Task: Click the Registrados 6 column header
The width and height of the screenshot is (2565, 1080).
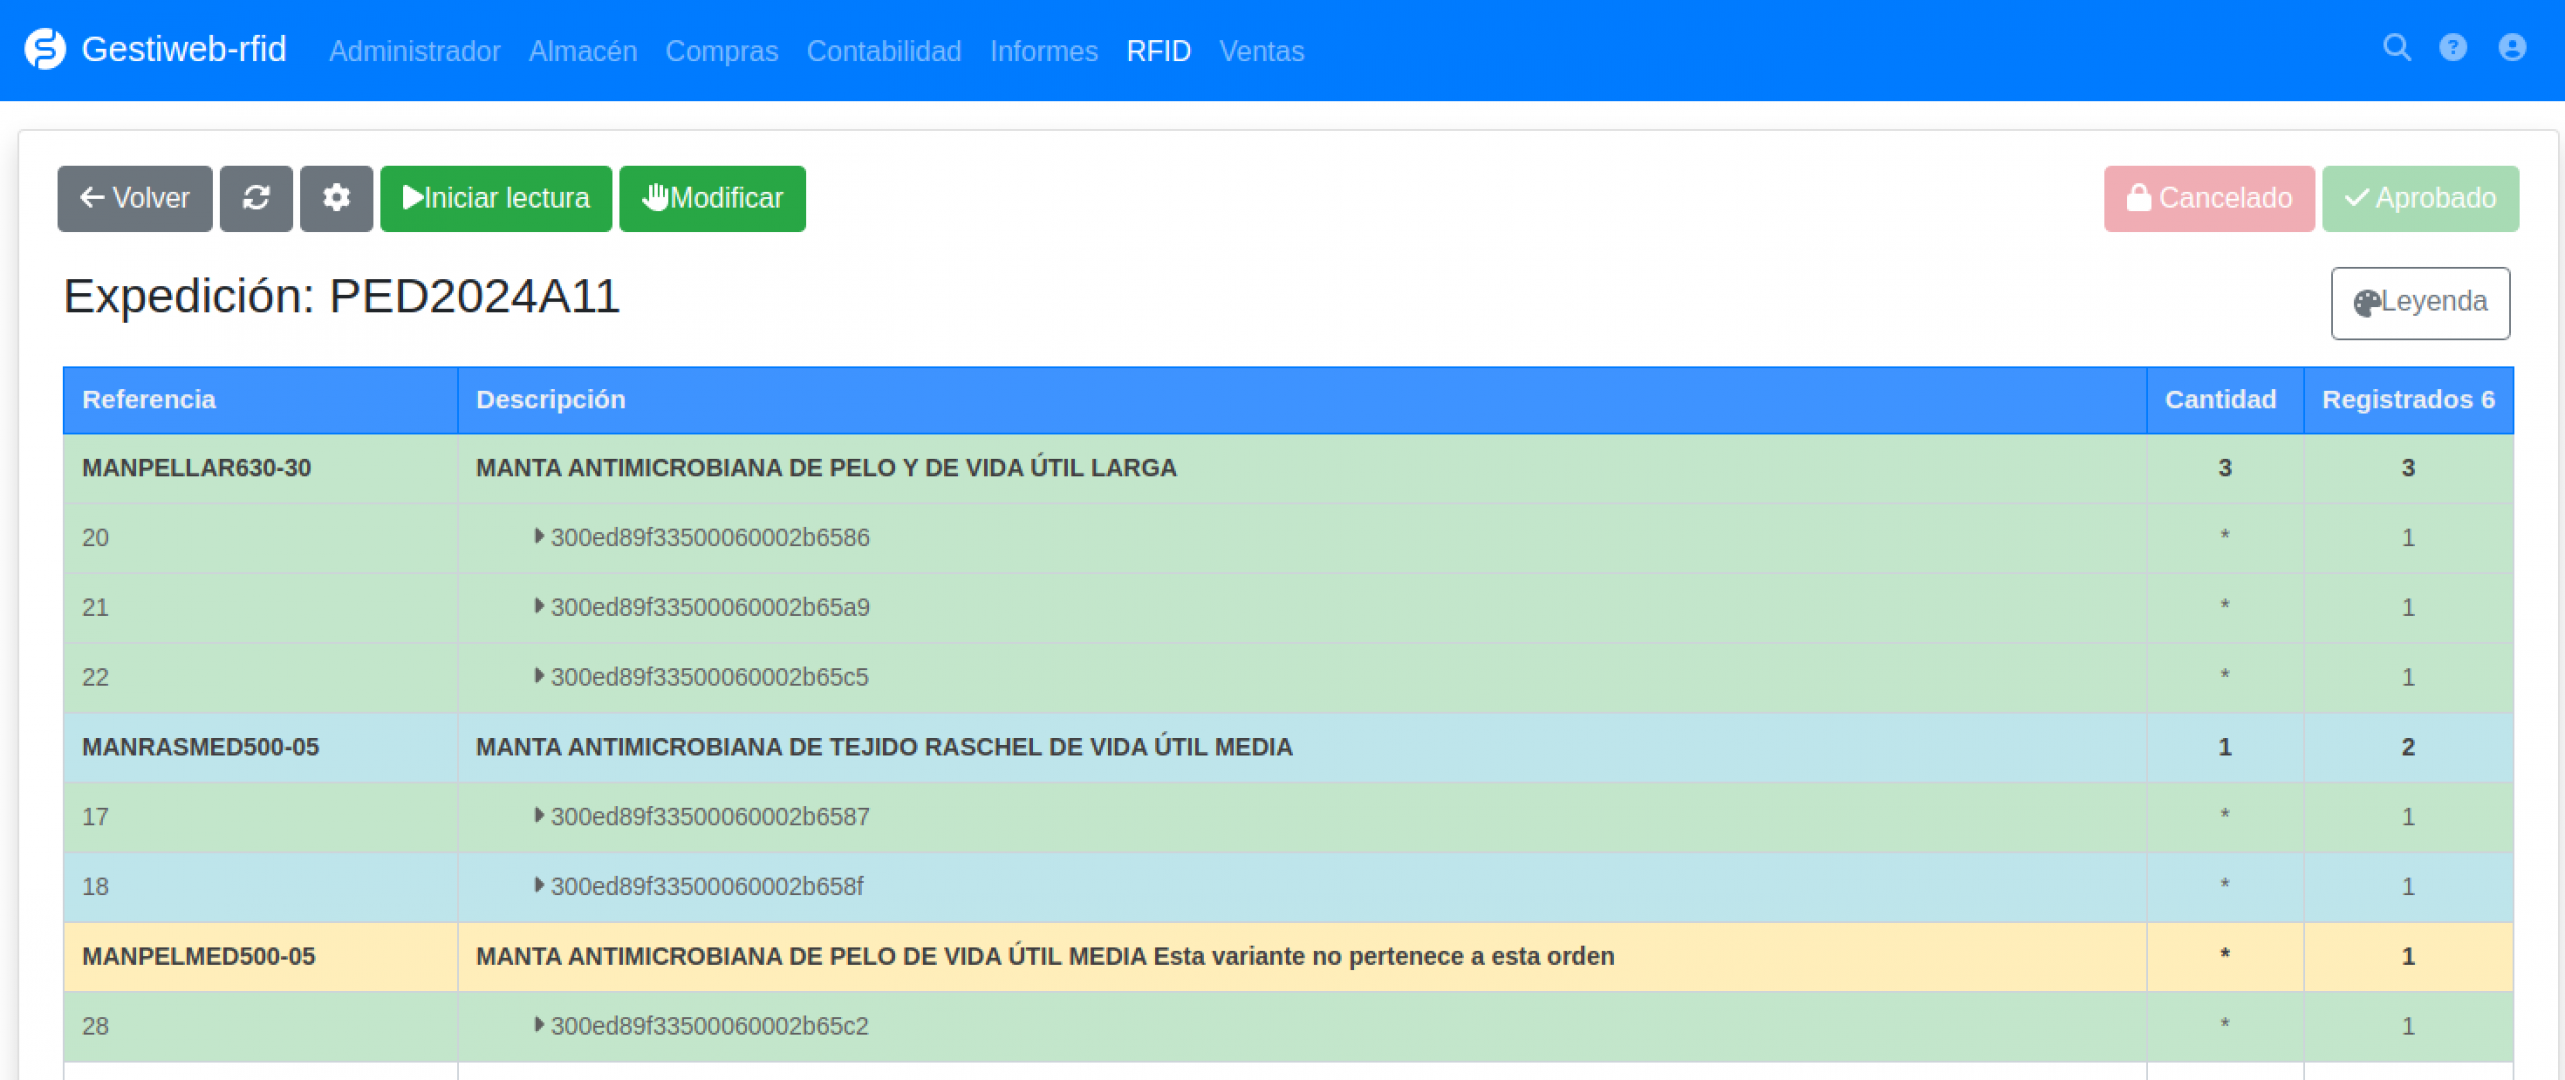Action: click(2408, 399)
